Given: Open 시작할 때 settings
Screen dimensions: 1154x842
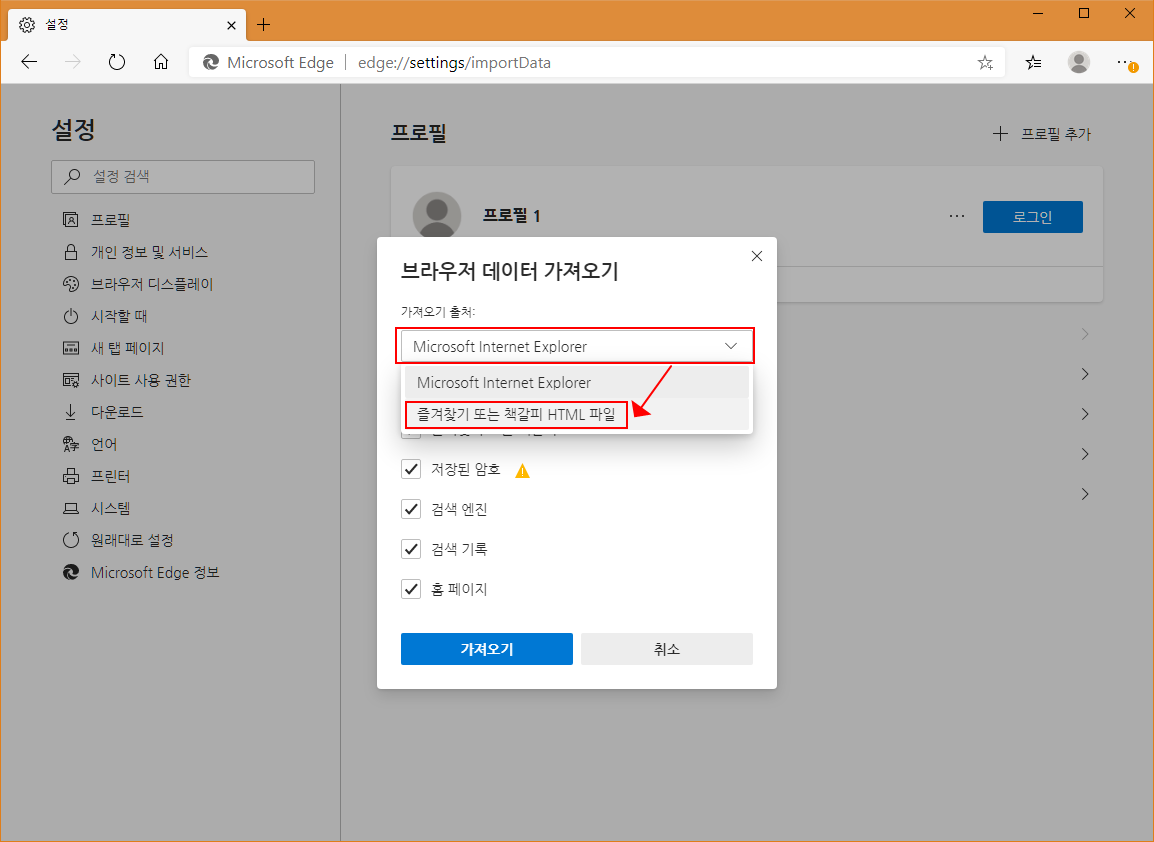Looking at the screenshot, I should (x=119, y=316).
